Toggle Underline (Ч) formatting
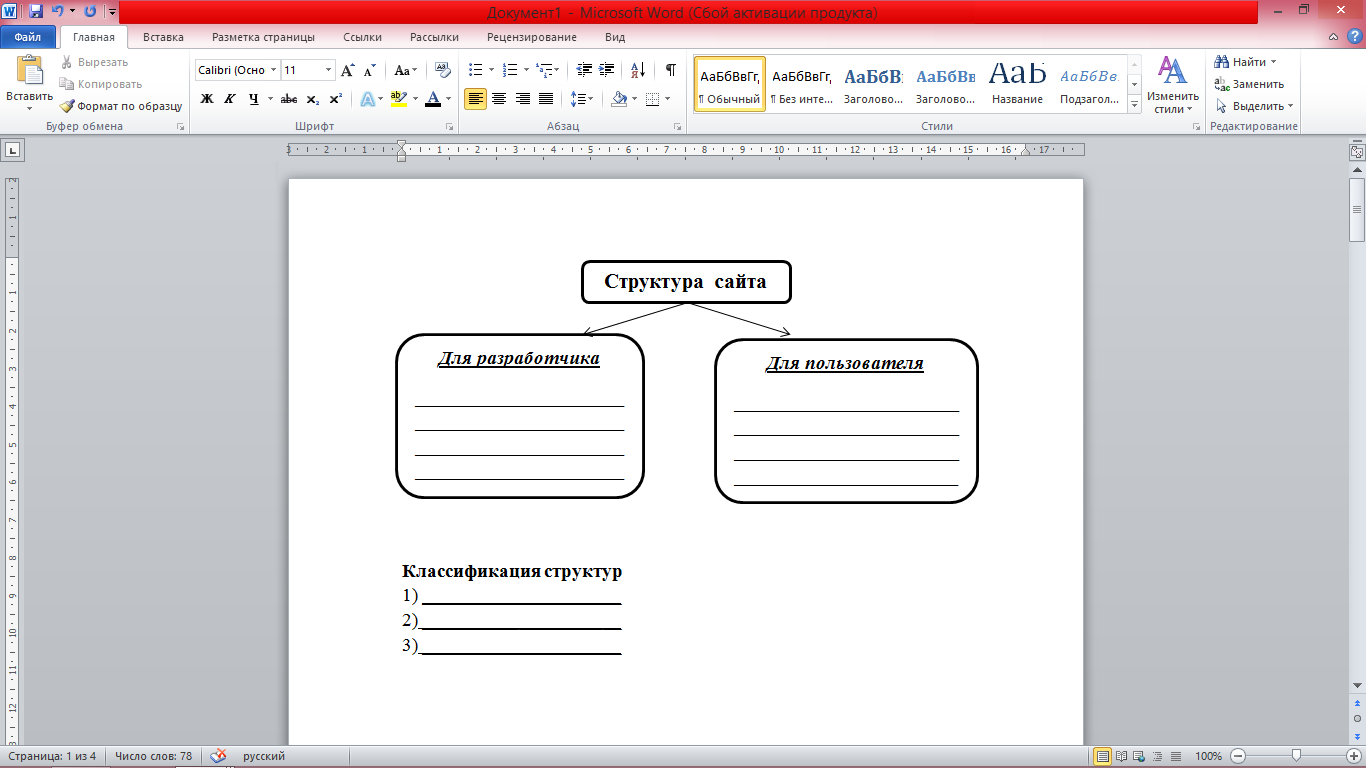The width and height of the screenshot is (1366, 768). (x=254, y=99)
